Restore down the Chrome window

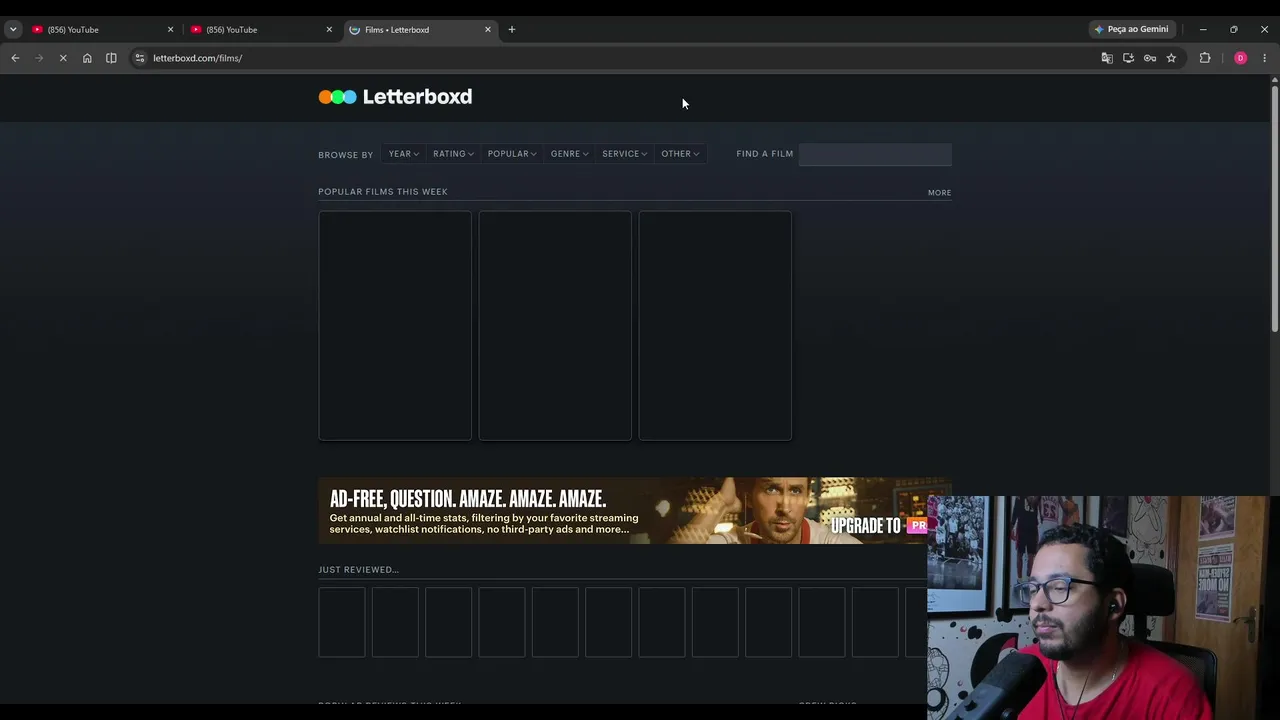pos(1234,30)
